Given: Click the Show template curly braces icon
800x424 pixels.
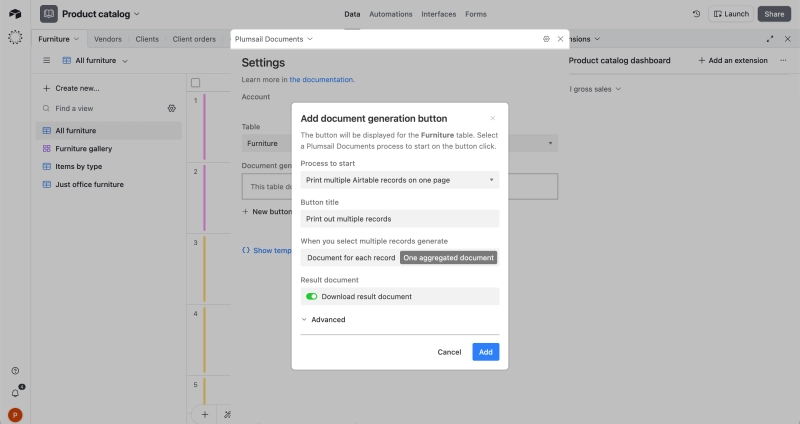Looking at the screenshot, I should pyautogui.click(x=246, y=251).
